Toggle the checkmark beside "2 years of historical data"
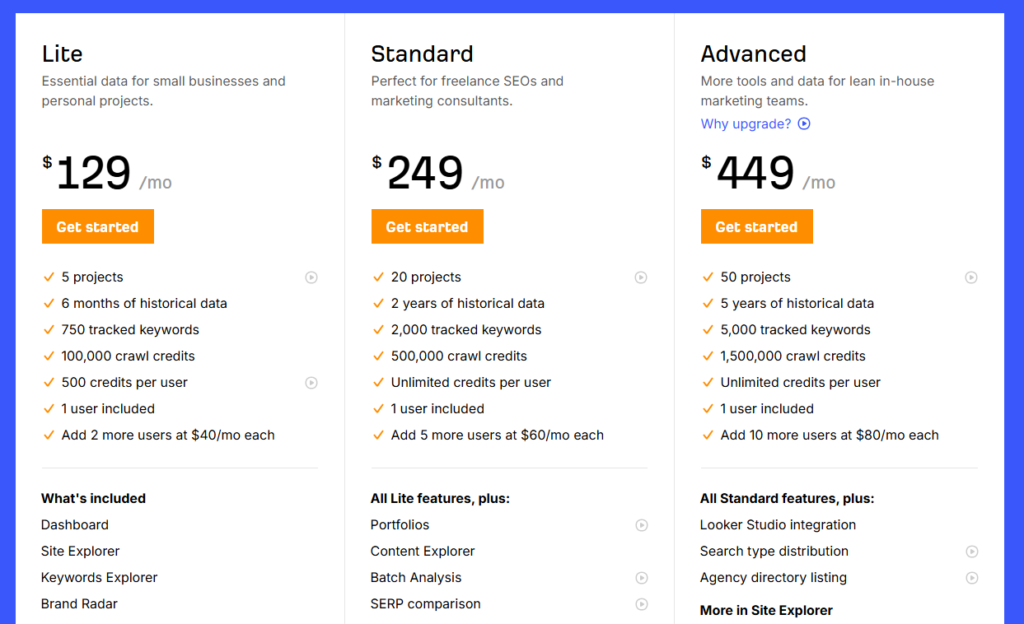Viewport: 1024px width, 624px height. tap(378, 303)
